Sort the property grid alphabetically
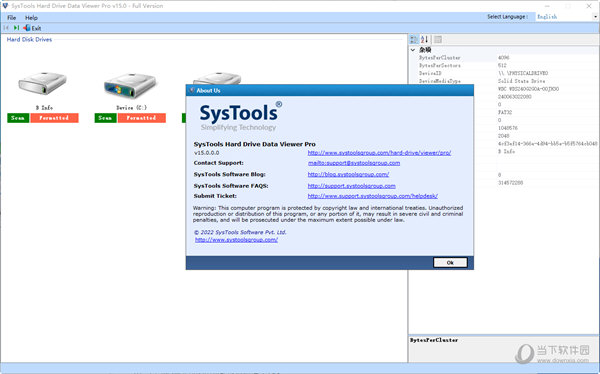 [x=424, y=39]
